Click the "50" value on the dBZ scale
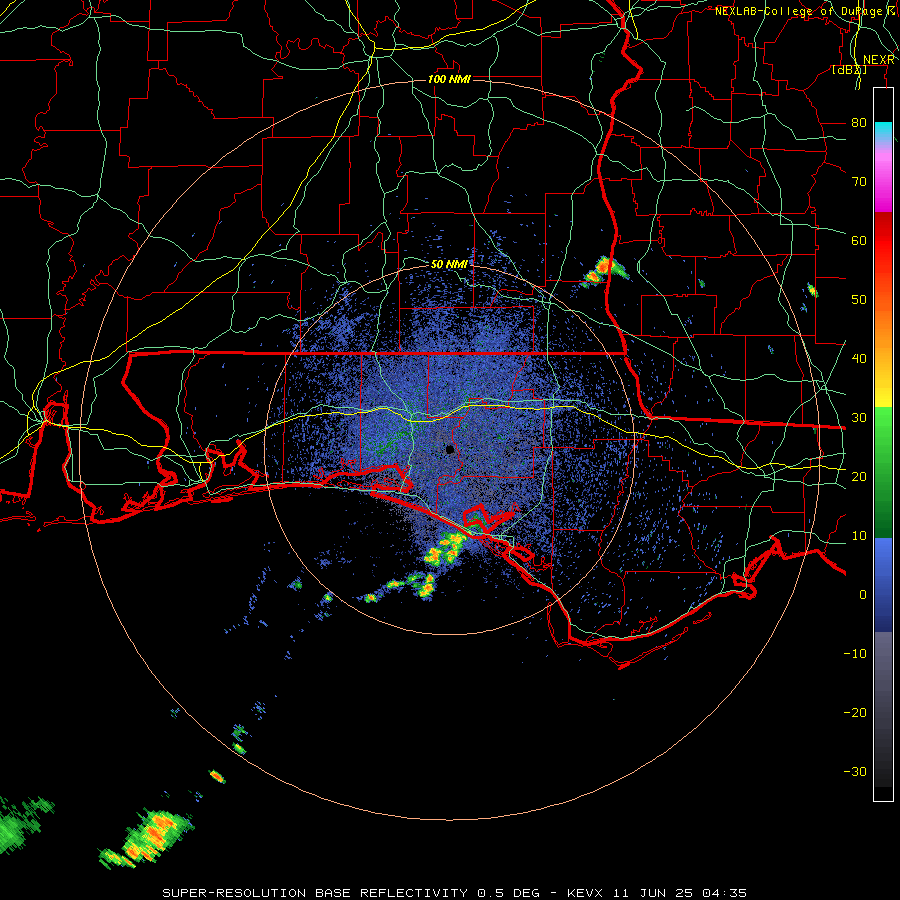Screen dimensions: 900x900 [859, 300]
